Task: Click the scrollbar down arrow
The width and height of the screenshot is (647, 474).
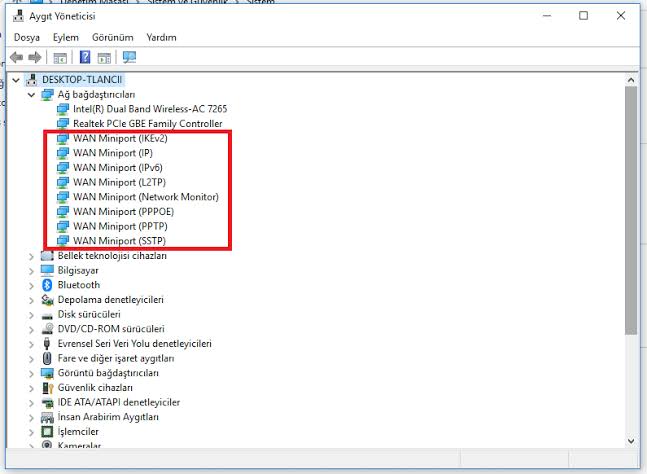Action: tap(631, 441)
